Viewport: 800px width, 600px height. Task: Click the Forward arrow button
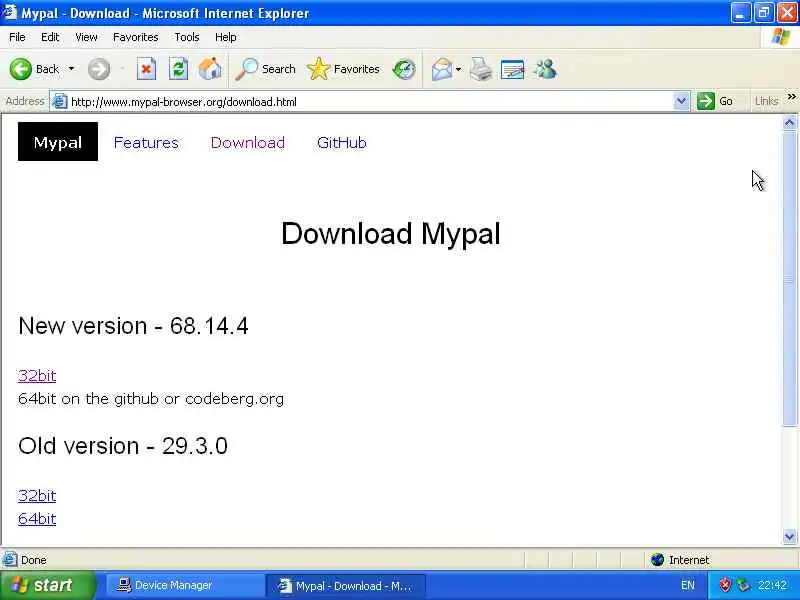tap(98, 69)
